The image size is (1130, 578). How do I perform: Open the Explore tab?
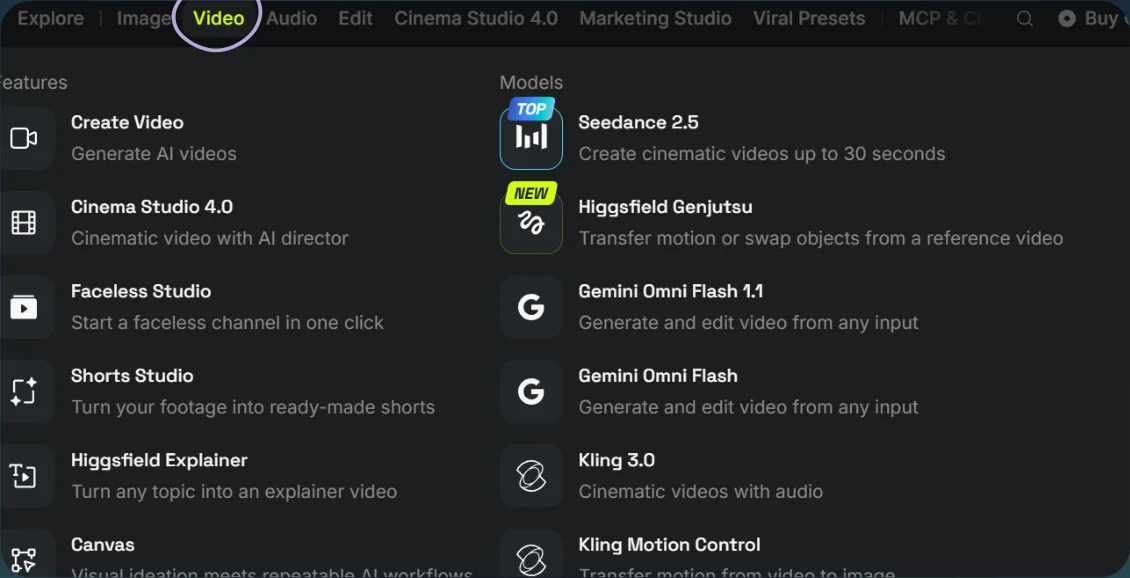[50, 18]
